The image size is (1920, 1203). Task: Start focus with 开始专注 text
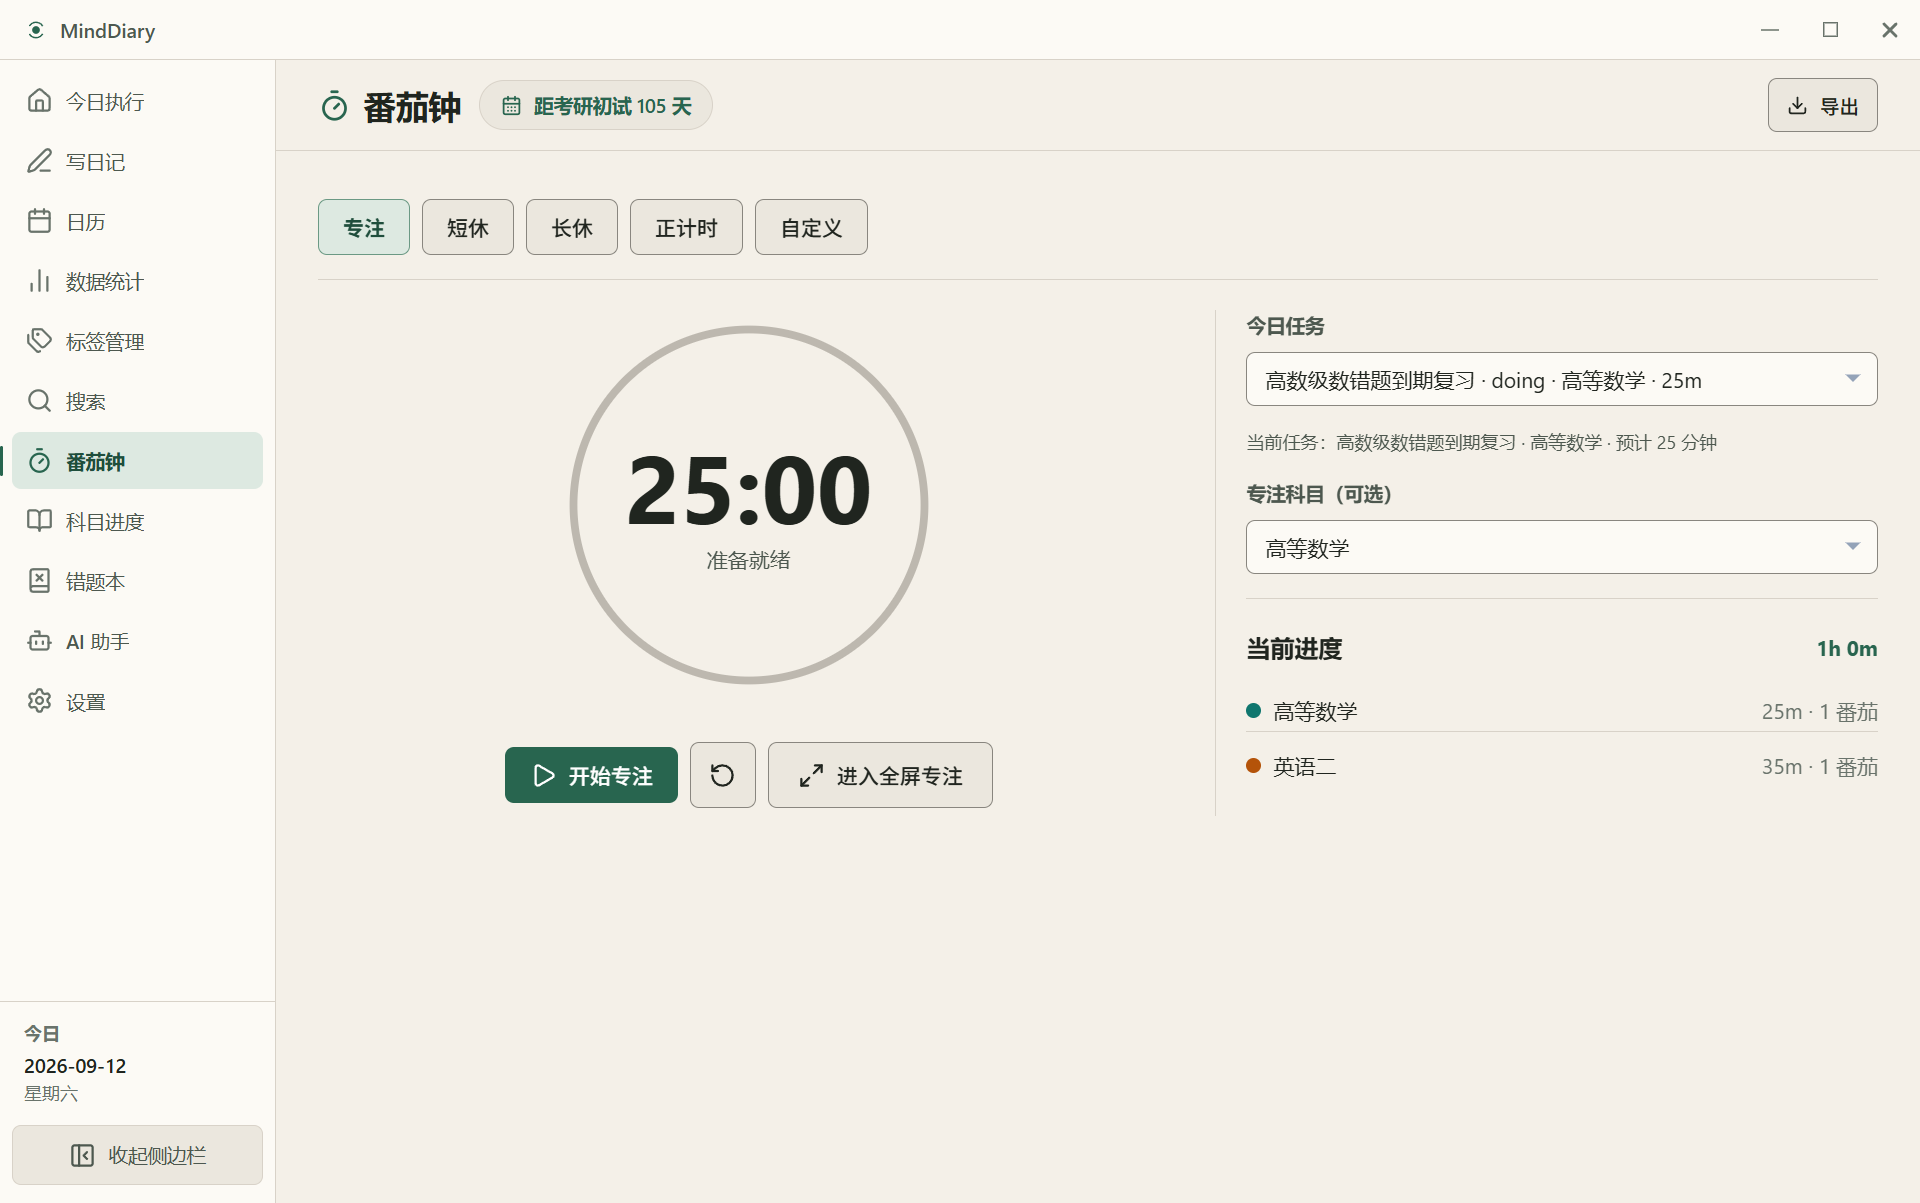[610, 776]
